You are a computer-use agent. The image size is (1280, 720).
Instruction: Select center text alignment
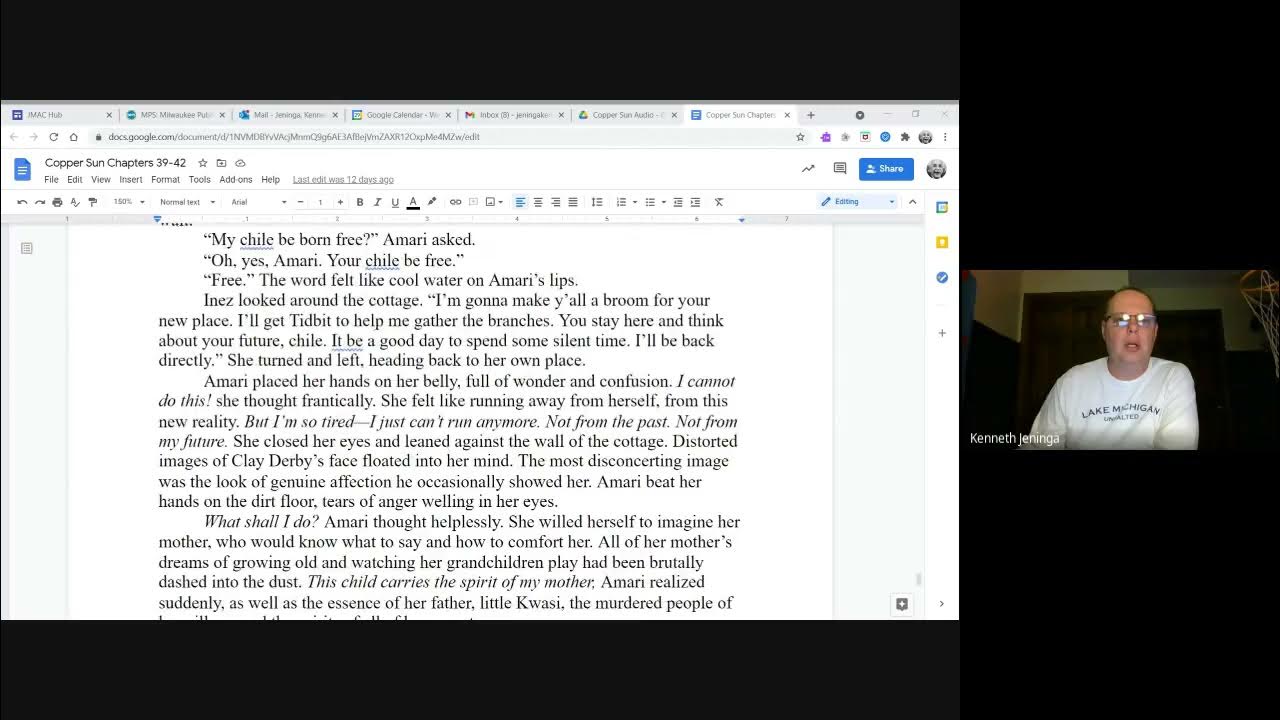click(x=538, y=202)
